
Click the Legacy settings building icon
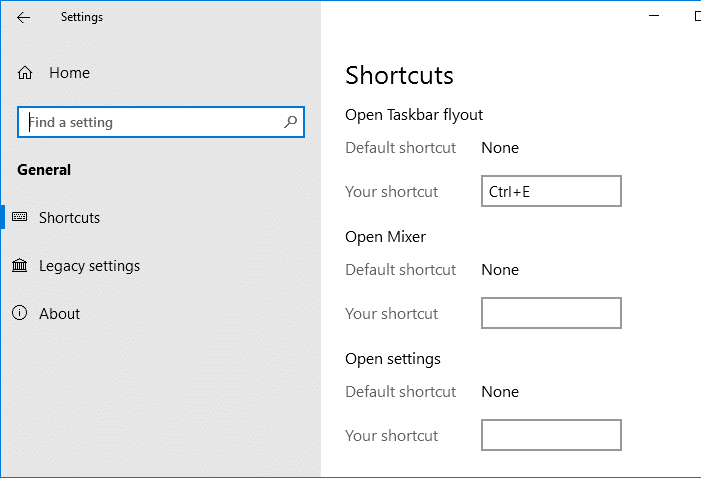tap(20, 265)
